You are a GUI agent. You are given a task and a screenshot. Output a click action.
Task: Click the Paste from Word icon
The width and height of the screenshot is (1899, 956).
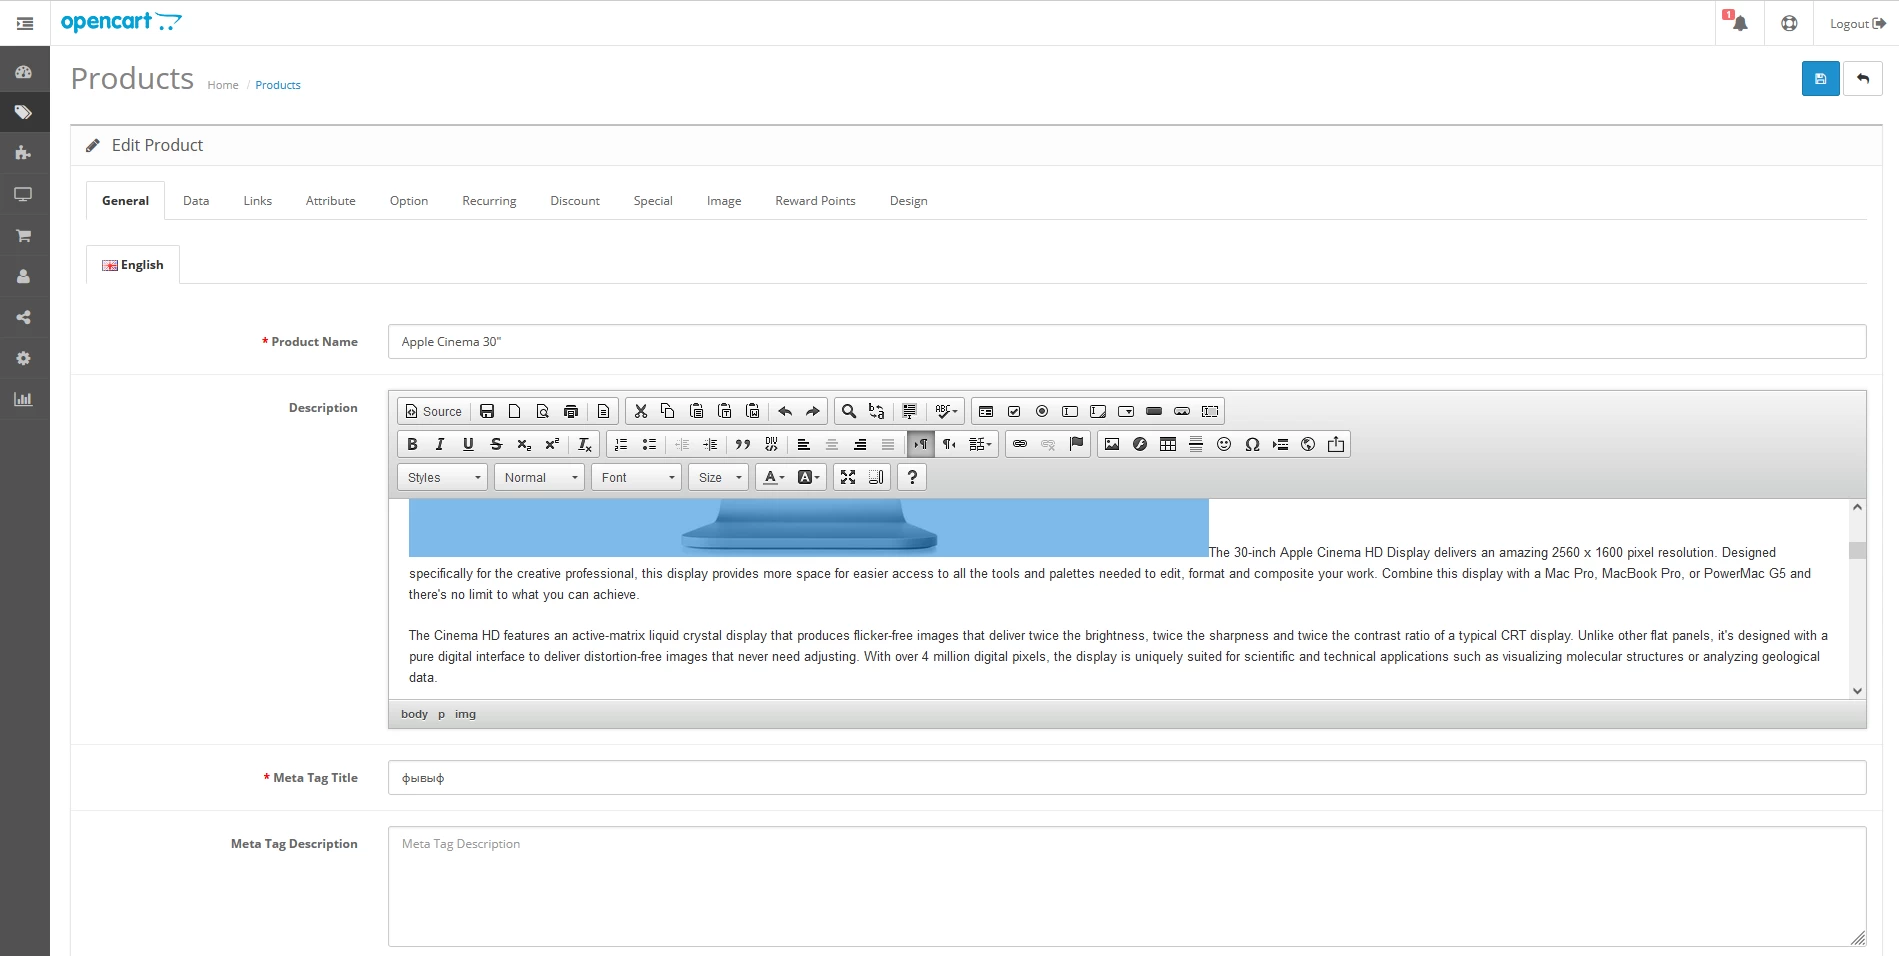(x=753, y=411)
